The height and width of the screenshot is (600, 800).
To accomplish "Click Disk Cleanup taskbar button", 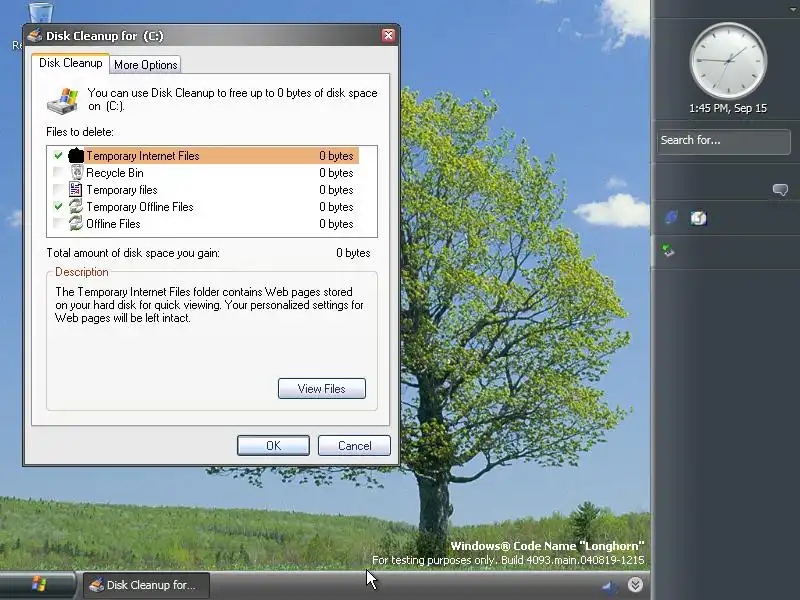I will 146,585.
